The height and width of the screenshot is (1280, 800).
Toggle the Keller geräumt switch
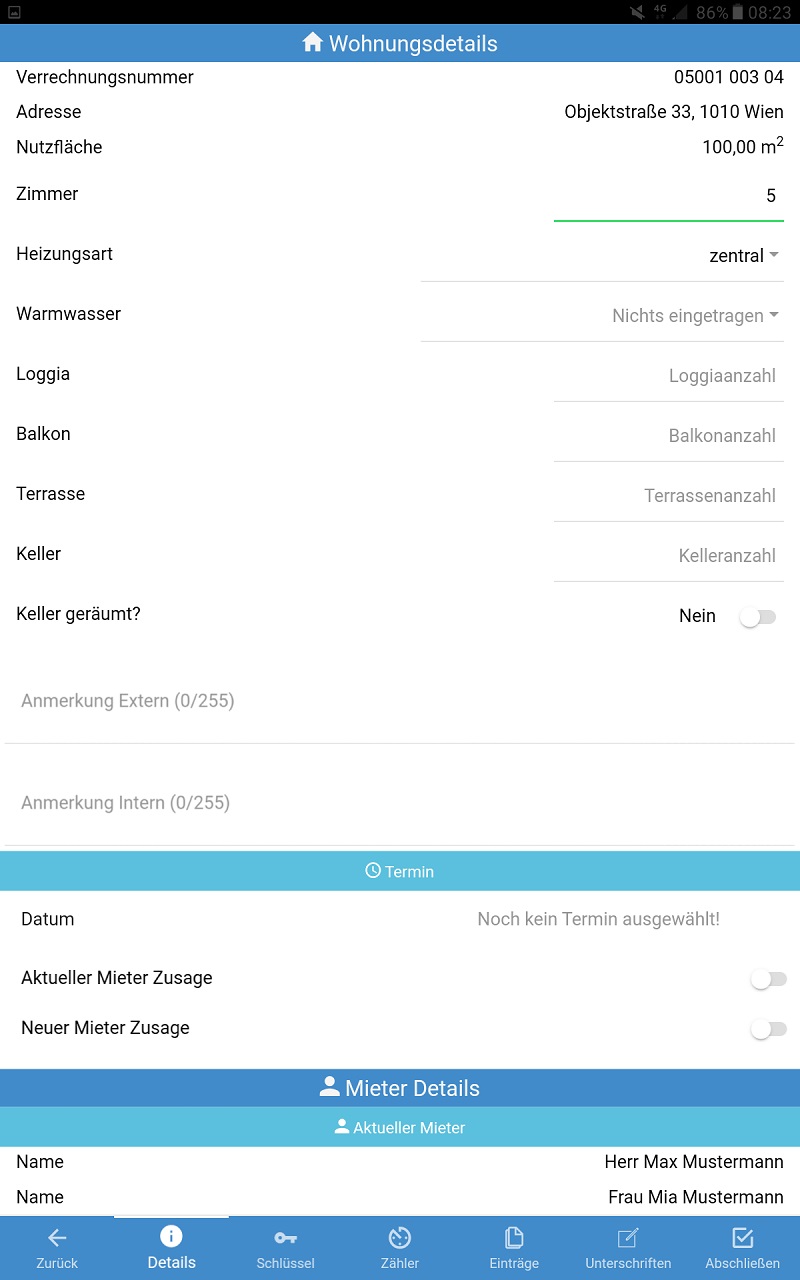[757, 617]
